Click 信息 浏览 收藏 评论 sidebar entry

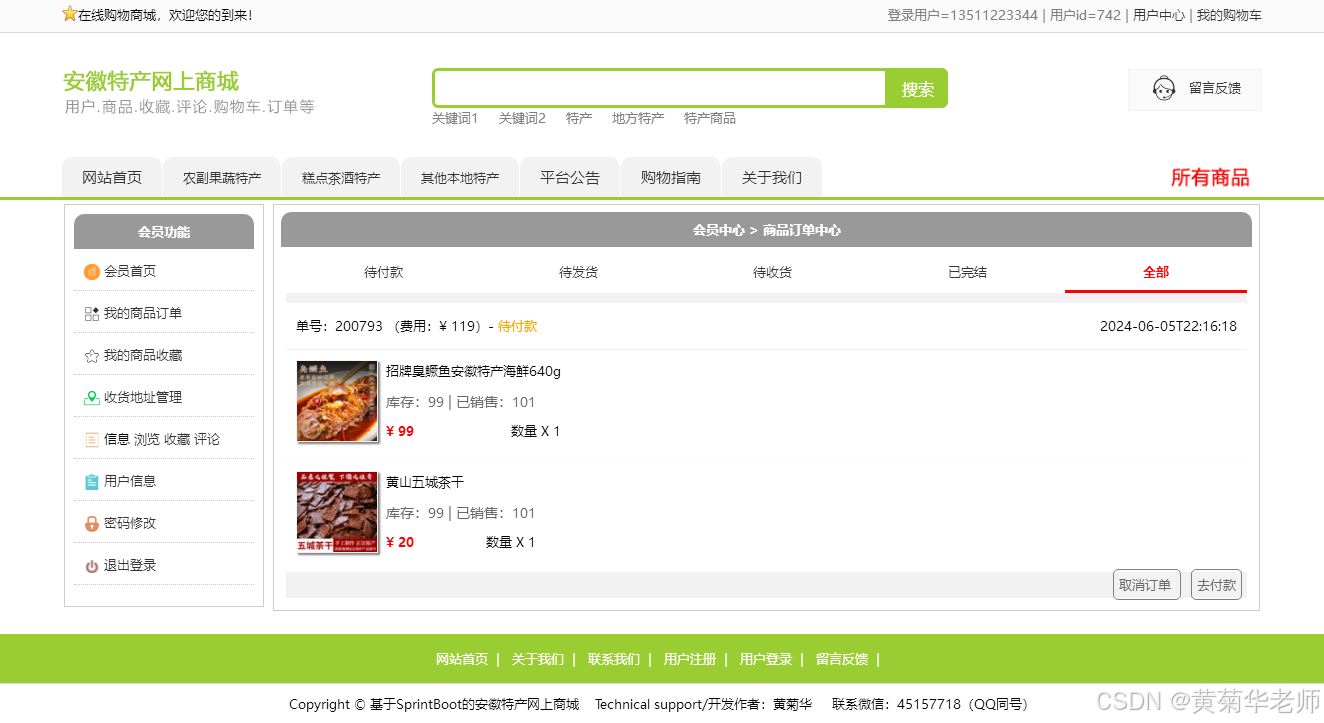click(164, 439)
